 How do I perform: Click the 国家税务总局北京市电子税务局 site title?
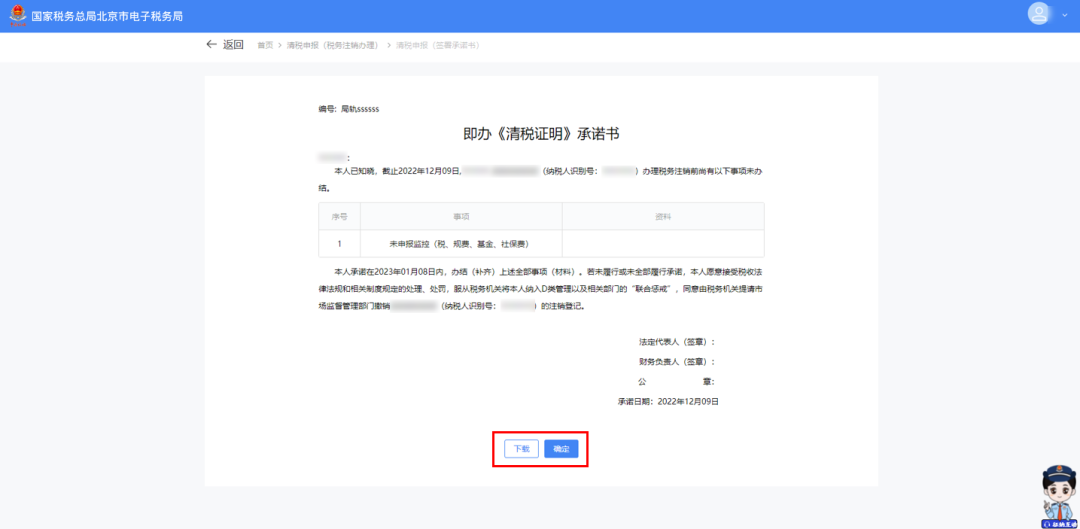[107, 16]
